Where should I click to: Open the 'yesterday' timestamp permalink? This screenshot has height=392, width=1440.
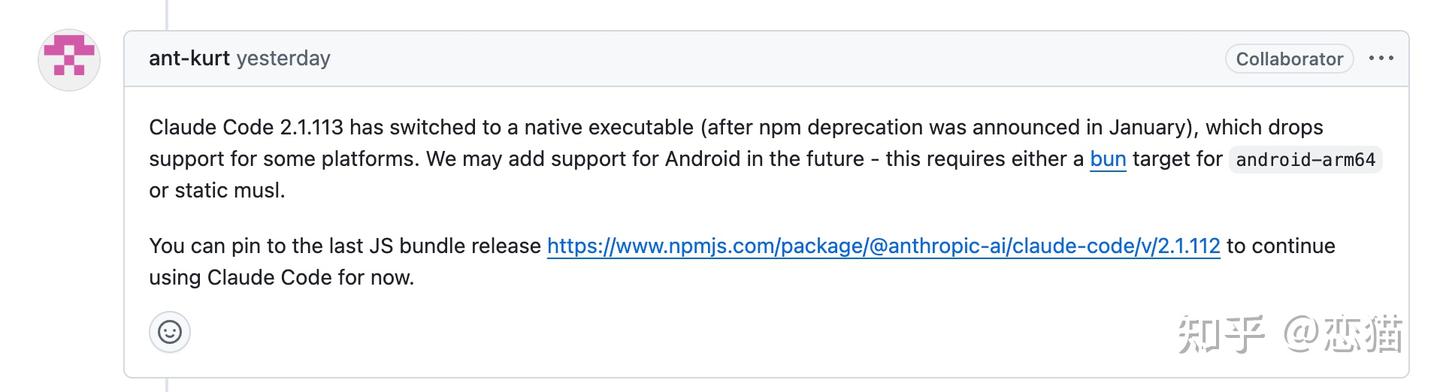click(283, 58)
